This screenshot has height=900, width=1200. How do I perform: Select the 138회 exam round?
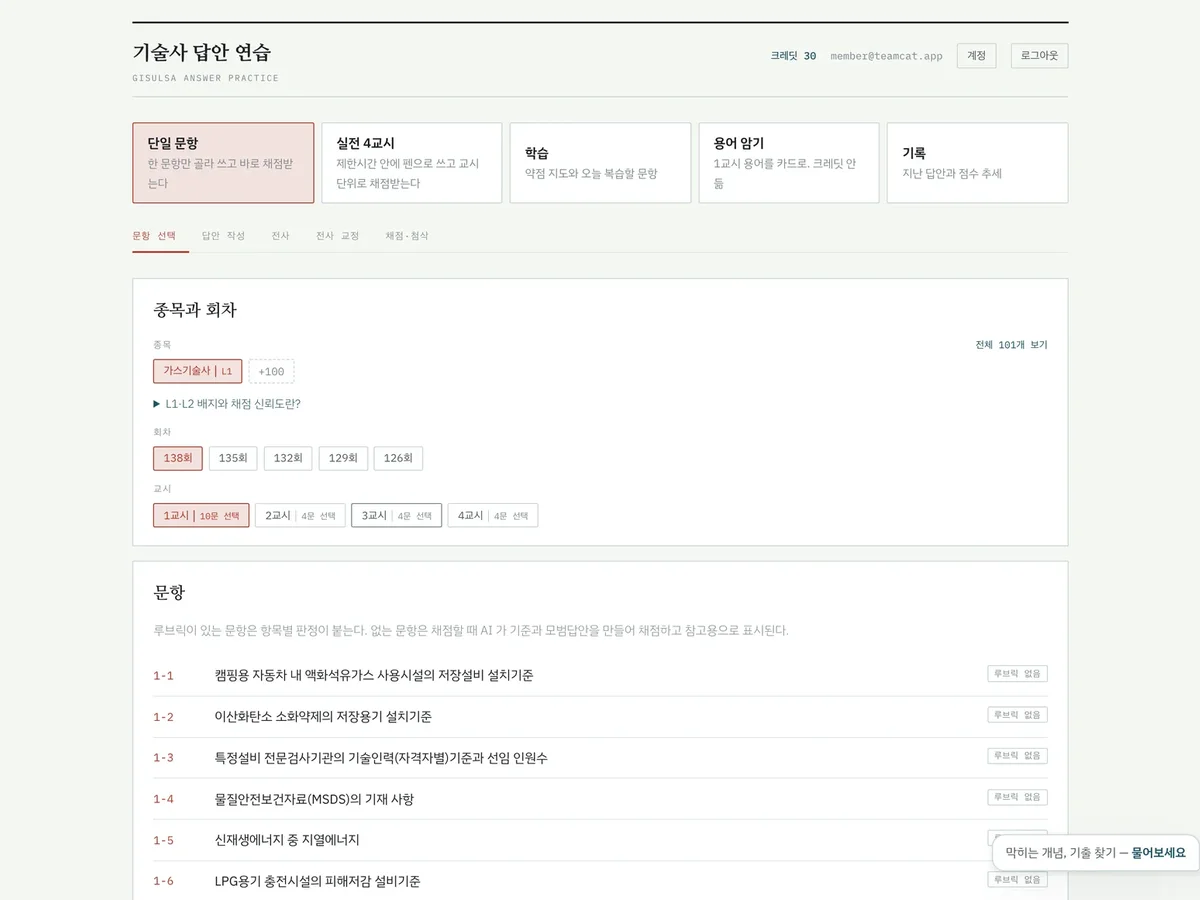(x=178, y=458)
